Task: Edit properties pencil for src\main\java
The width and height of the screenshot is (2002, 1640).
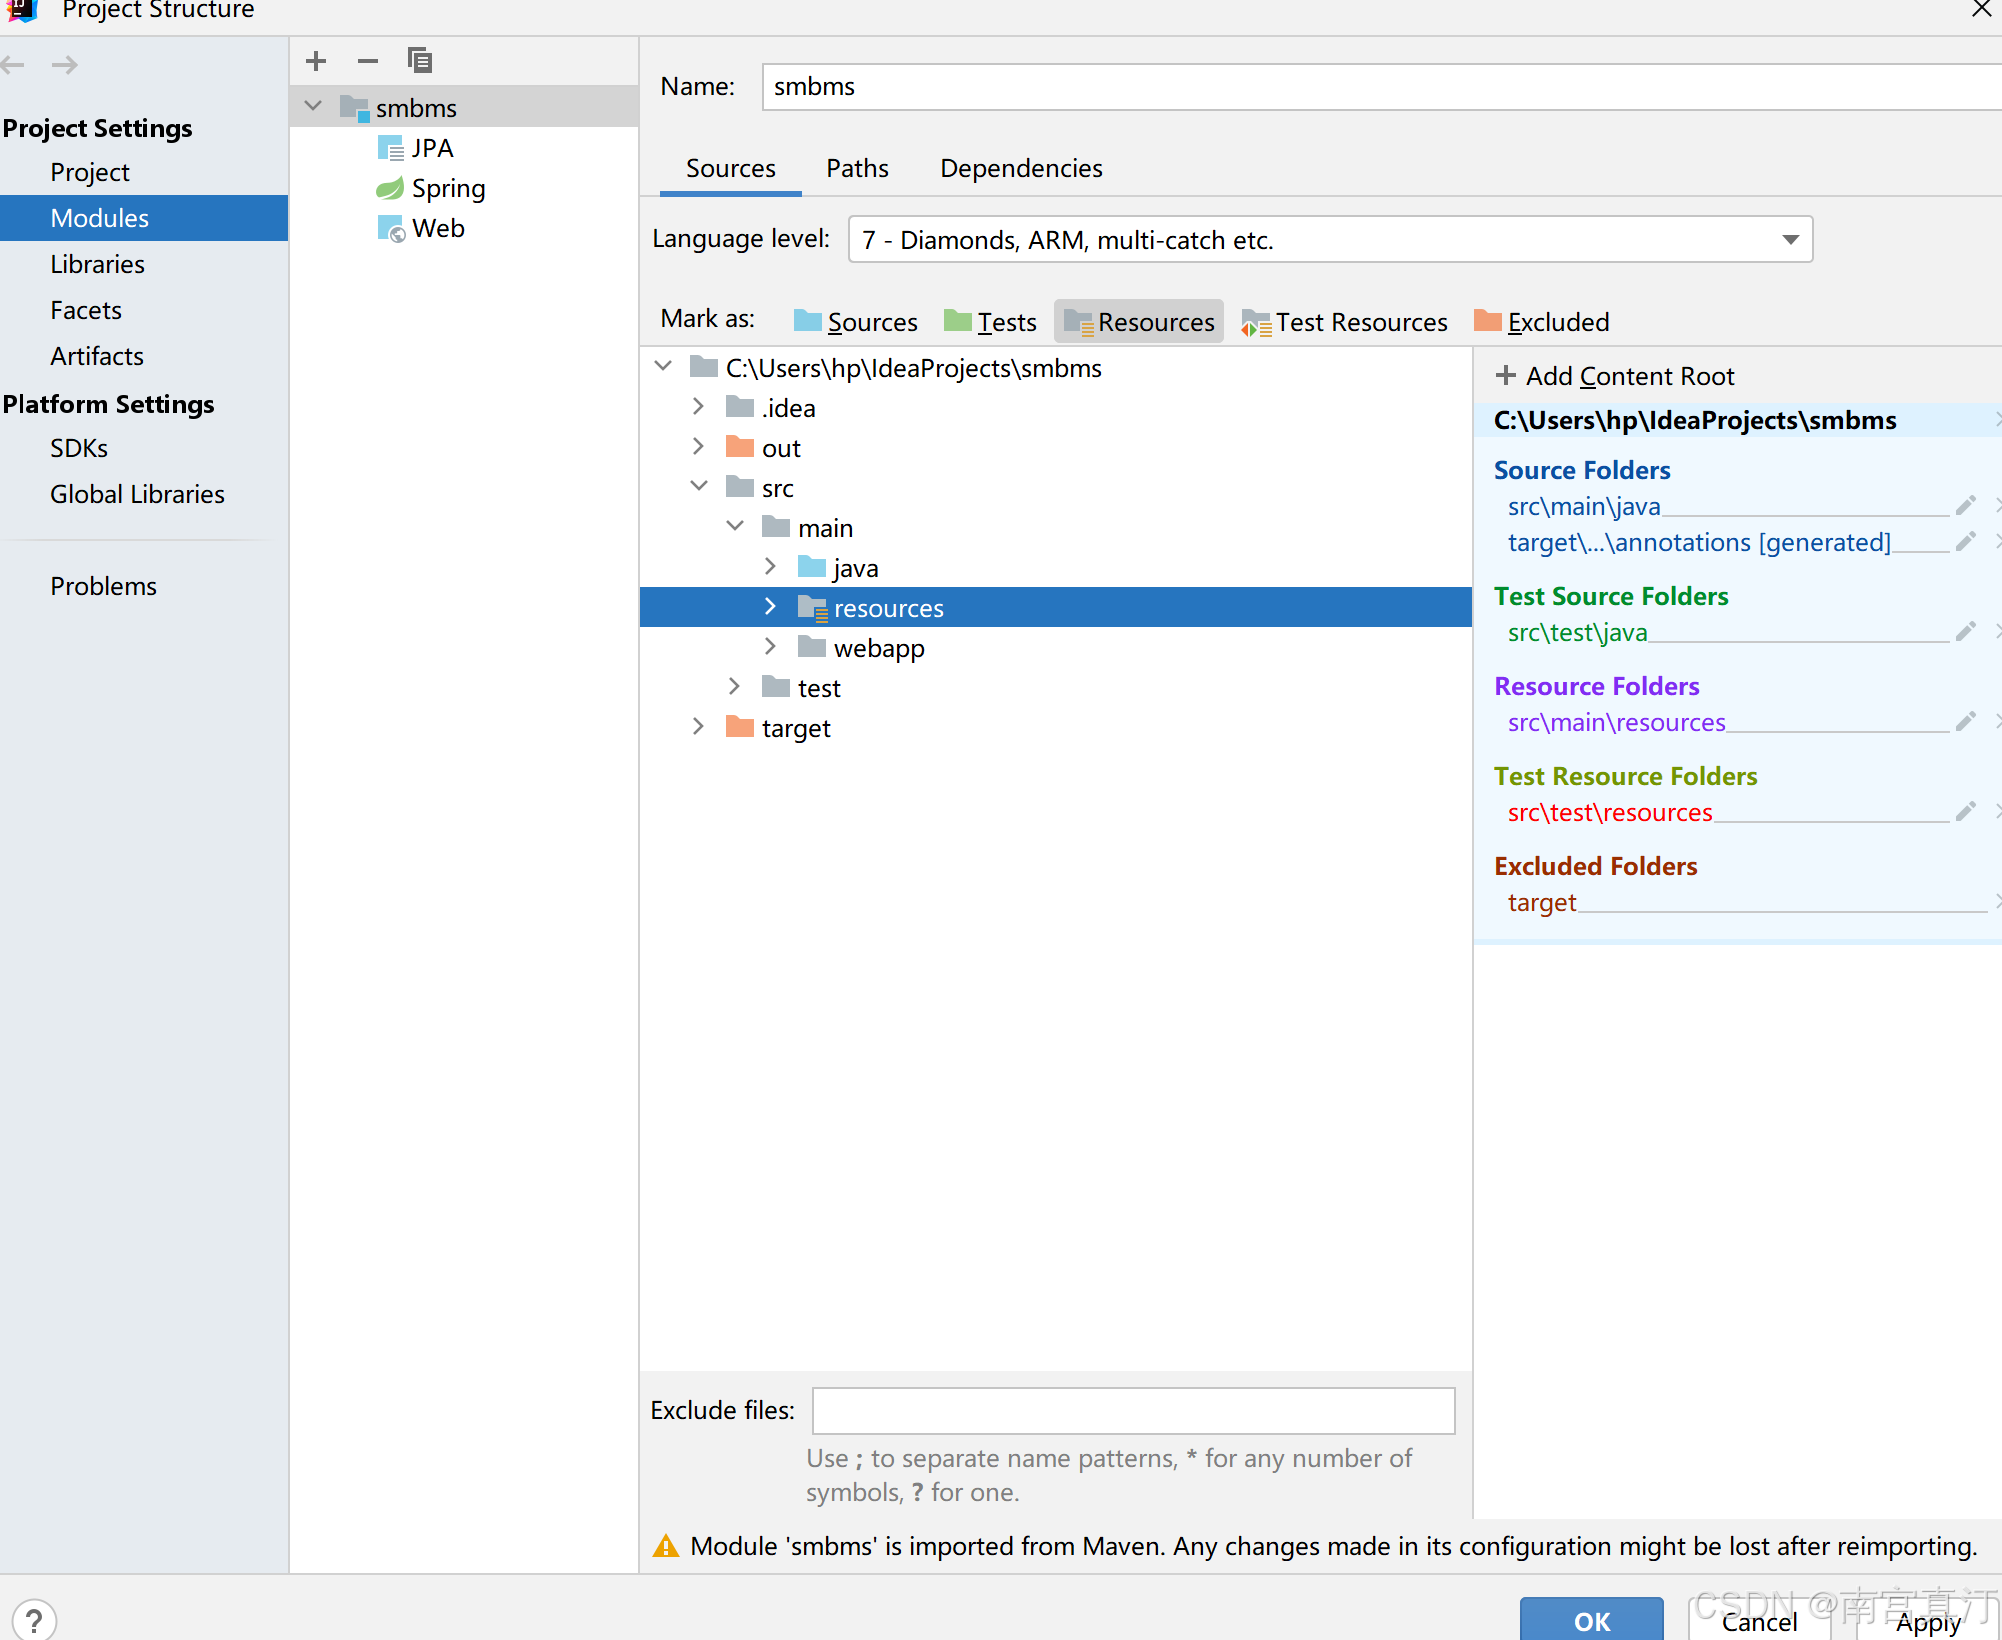Action: pos(1965,506)
